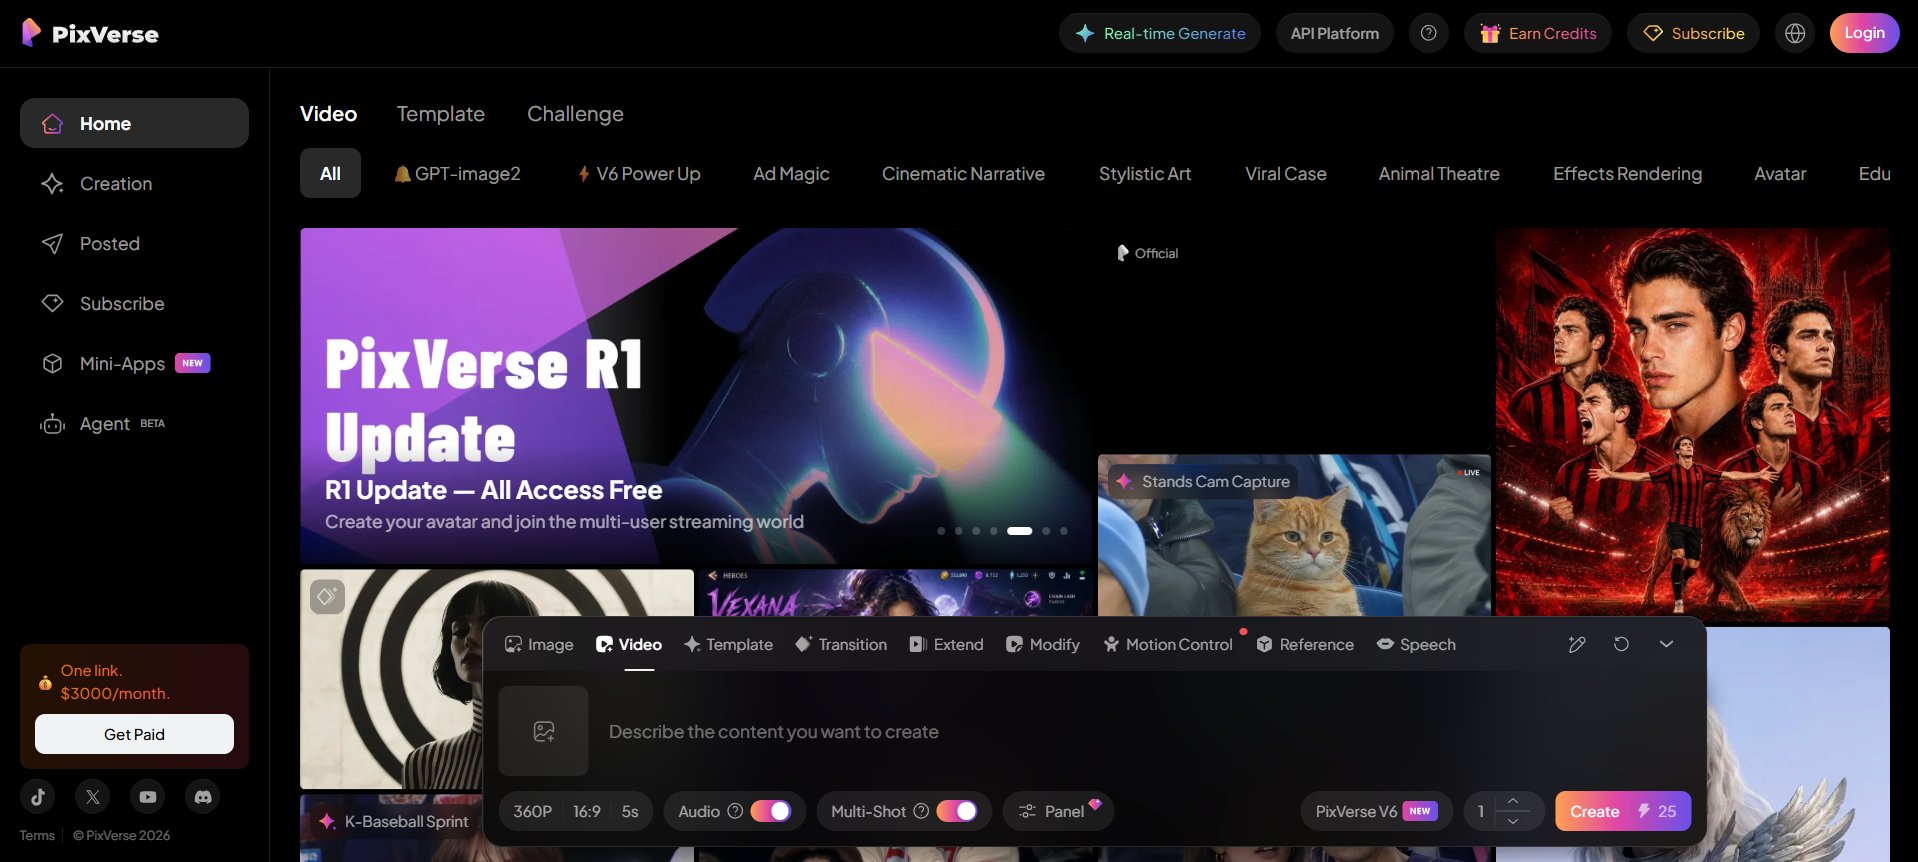Image resolution: width=1918 pixels, height=862 pixels.
Task: Jump to the last banner carousel dot
Action: click(x=1063, y=531)
